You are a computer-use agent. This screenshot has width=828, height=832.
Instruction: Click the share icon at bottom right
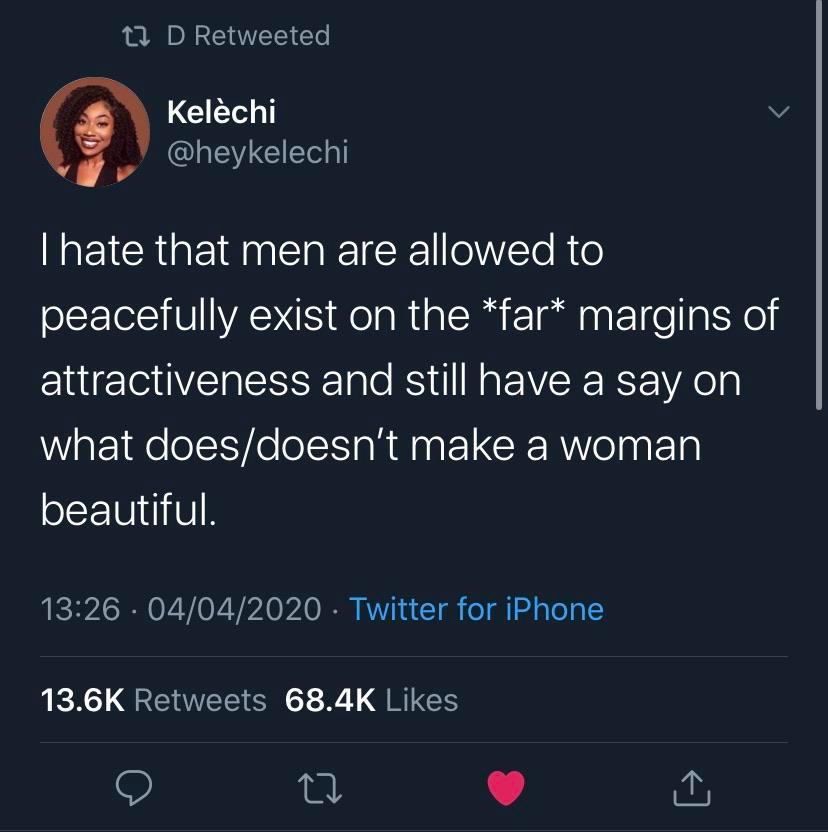click(x=691, y=788)
